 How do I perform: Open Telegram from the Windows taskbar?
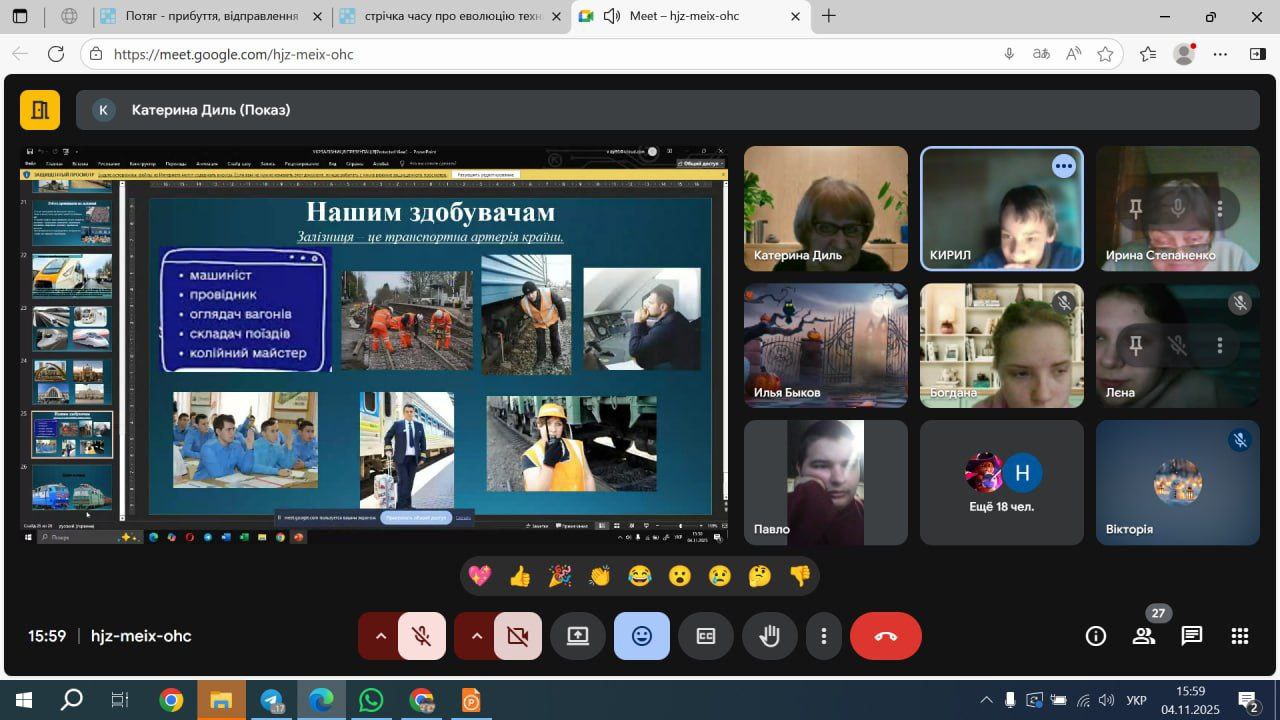271,700
